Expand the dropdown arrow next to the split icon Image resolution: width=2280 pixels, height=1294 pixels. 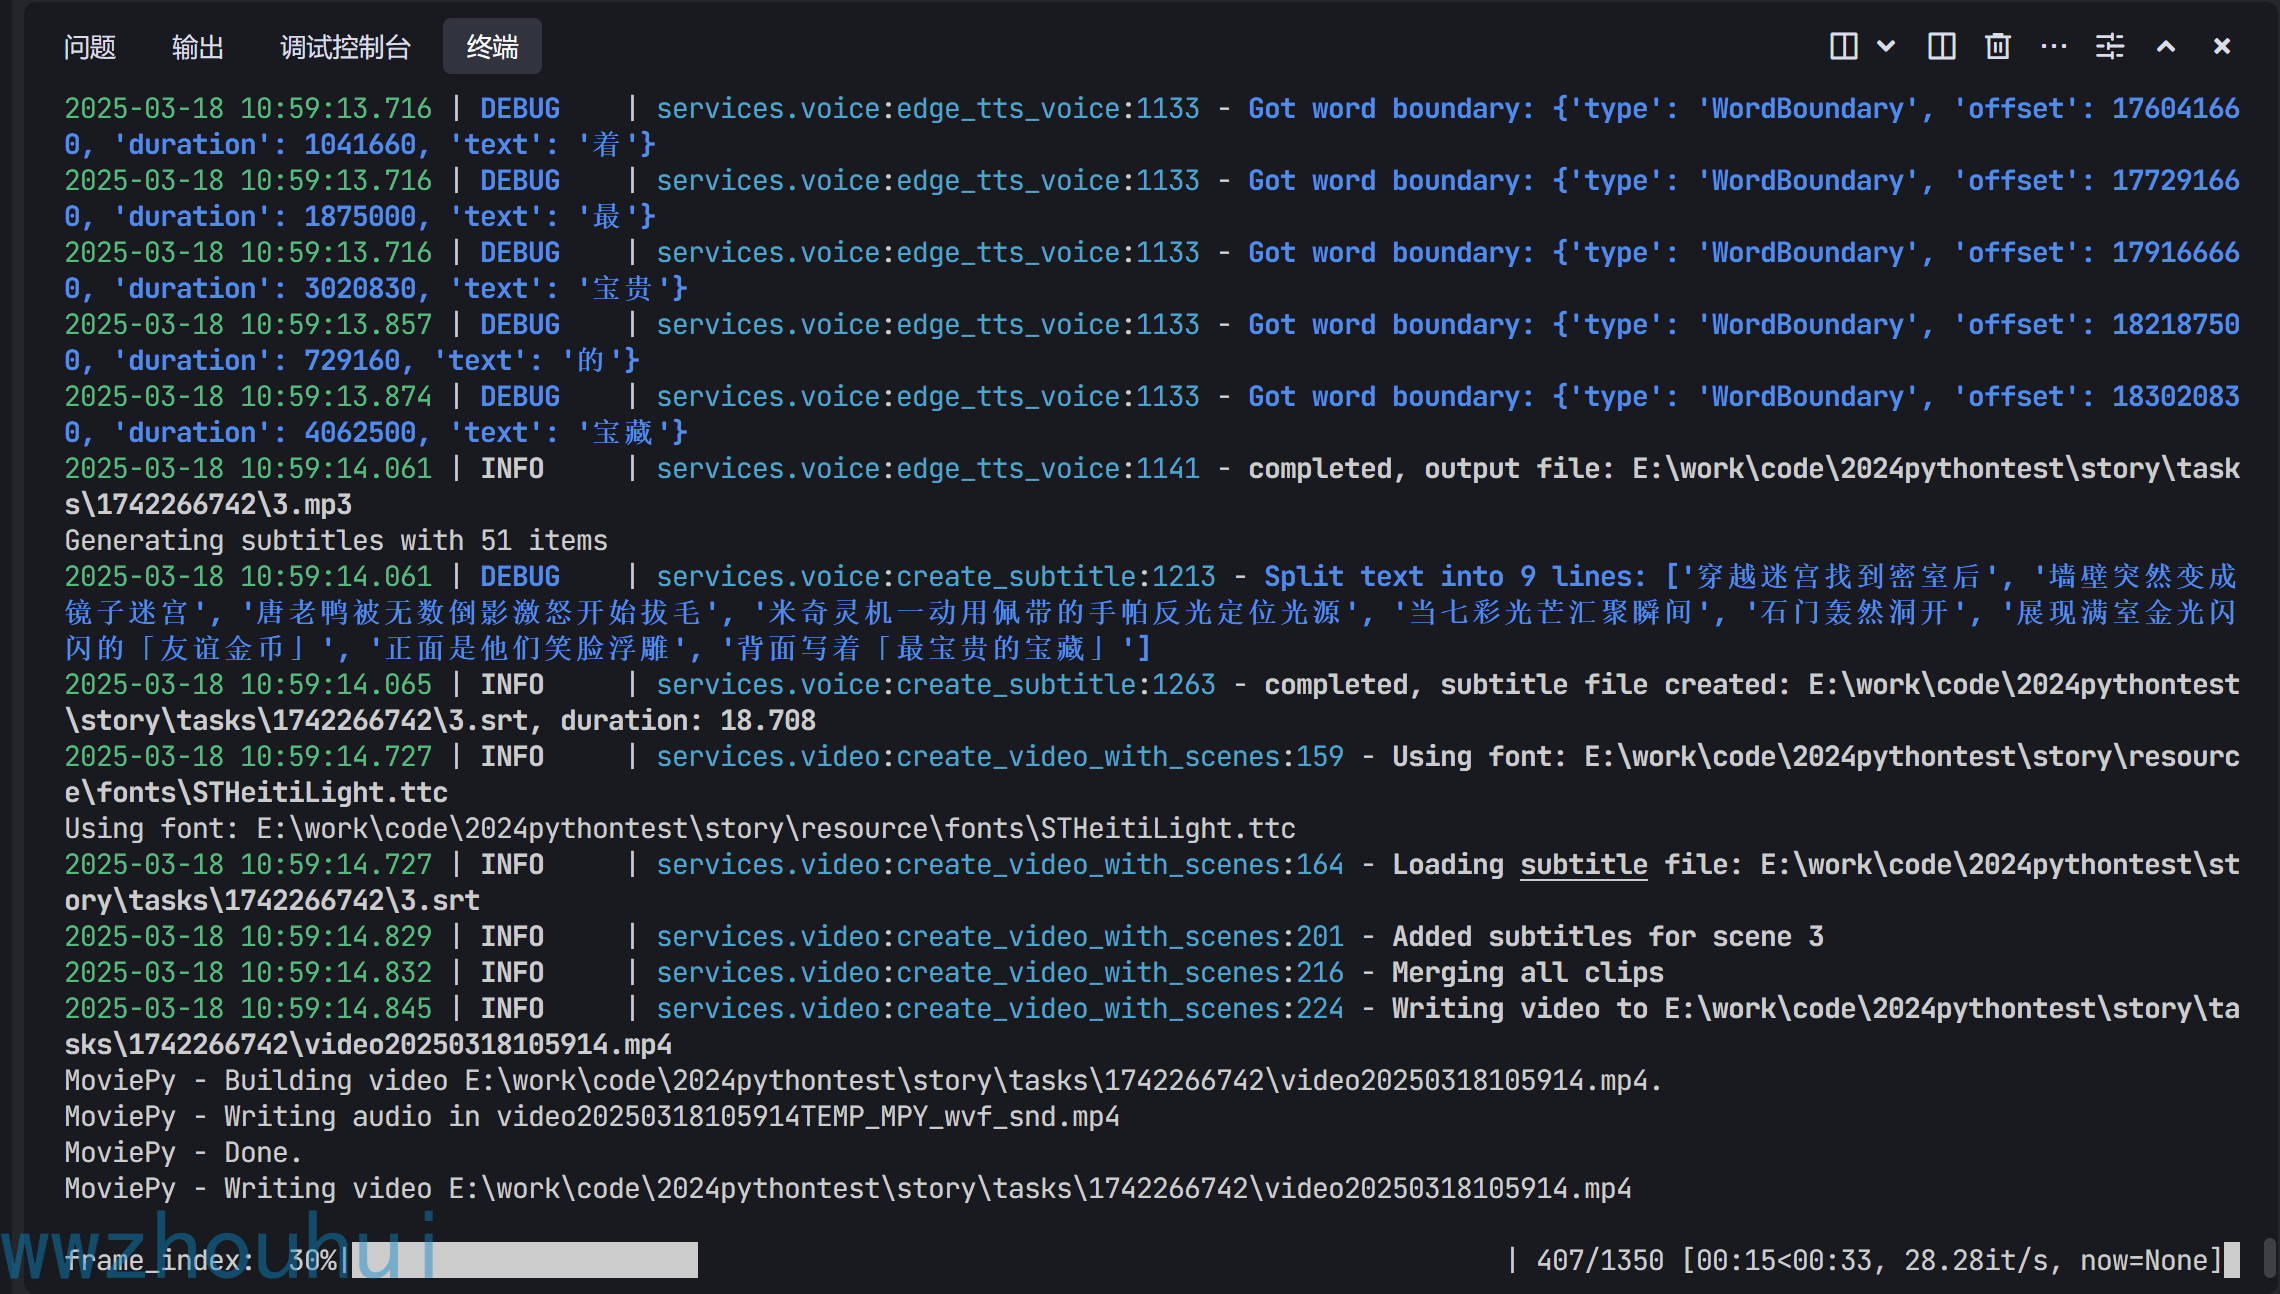(1886, 46)
